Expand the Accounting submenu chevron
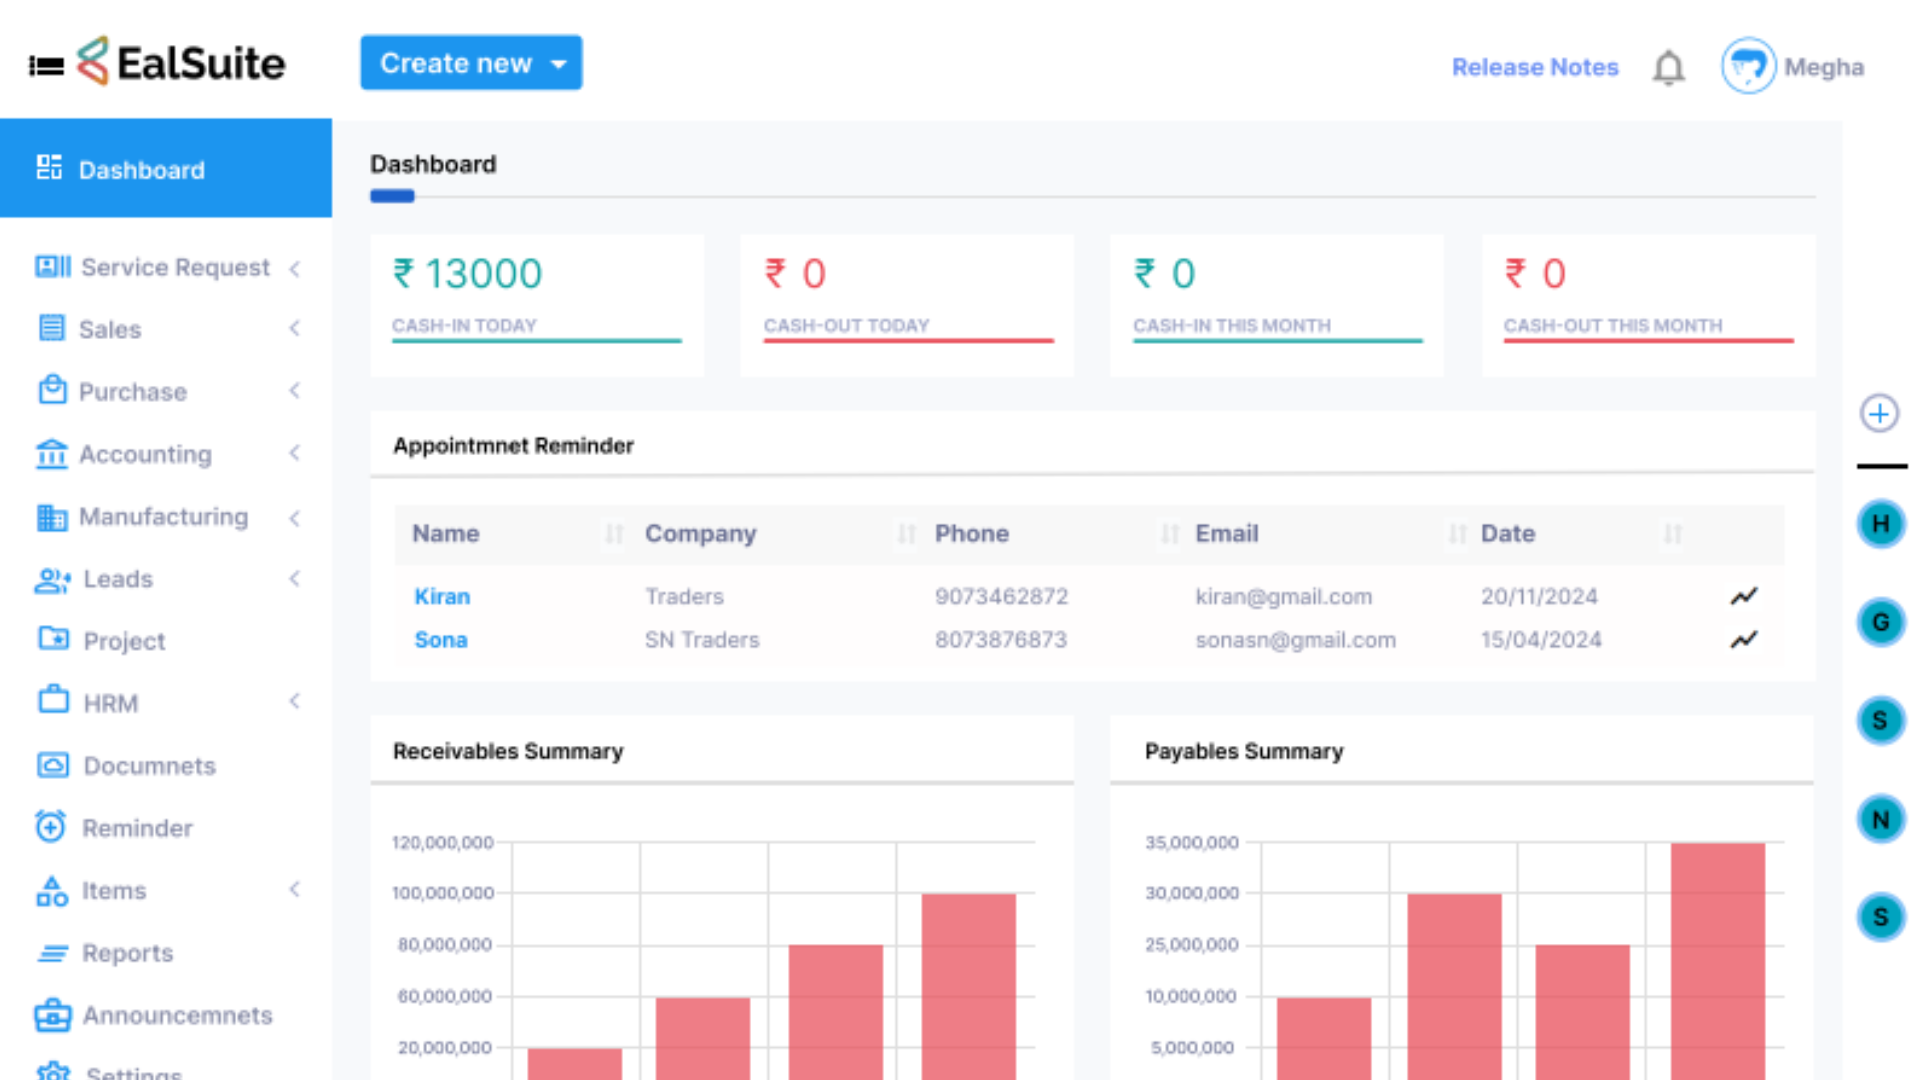Image resolution: width=1920 pixels, height=1080 pixels. (x=294, y=454)
